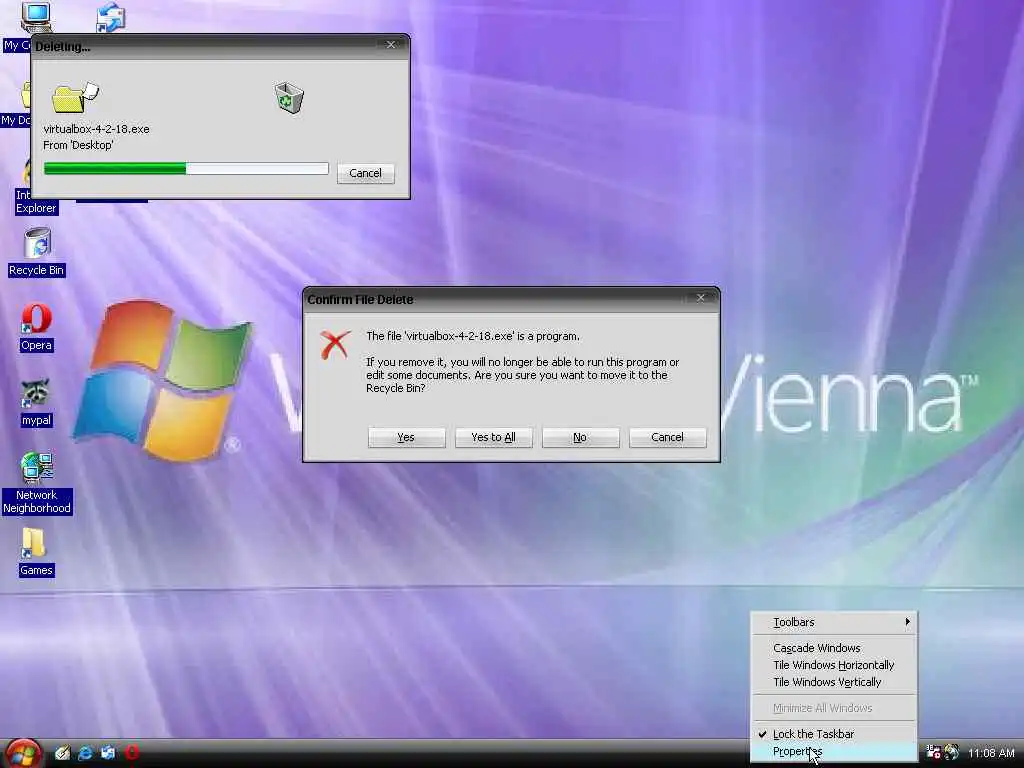Click the recycle bin icon in Deleting dialog

click(289, 97)
